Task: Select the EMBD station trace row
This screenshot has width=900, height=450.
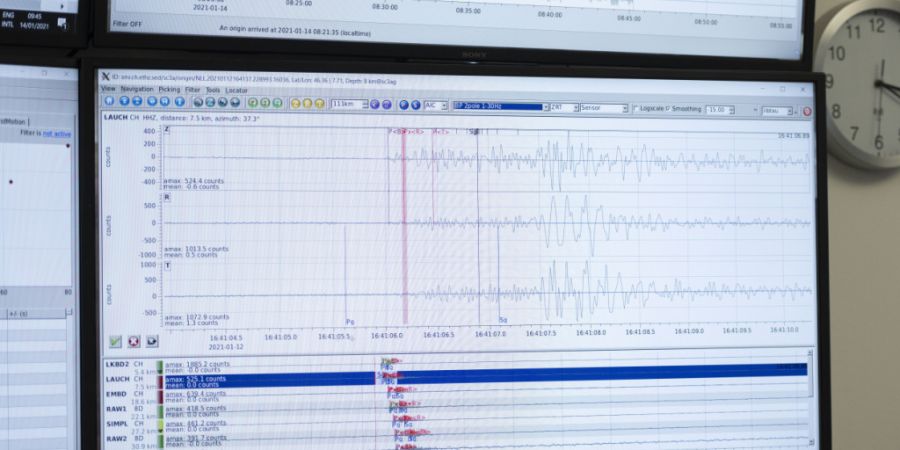Action: (x=118, y=394)
